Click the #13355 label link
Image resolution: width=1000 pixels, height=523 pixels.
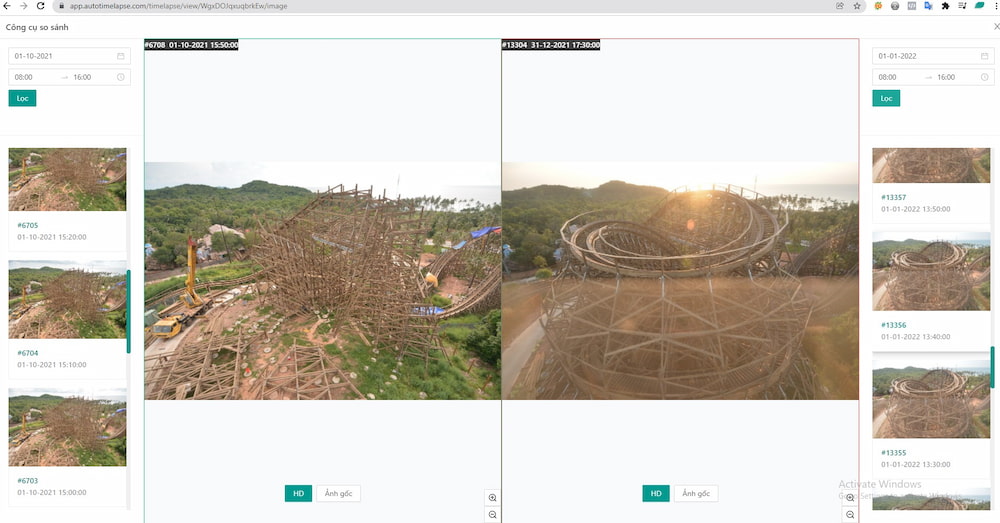(893, 453)
